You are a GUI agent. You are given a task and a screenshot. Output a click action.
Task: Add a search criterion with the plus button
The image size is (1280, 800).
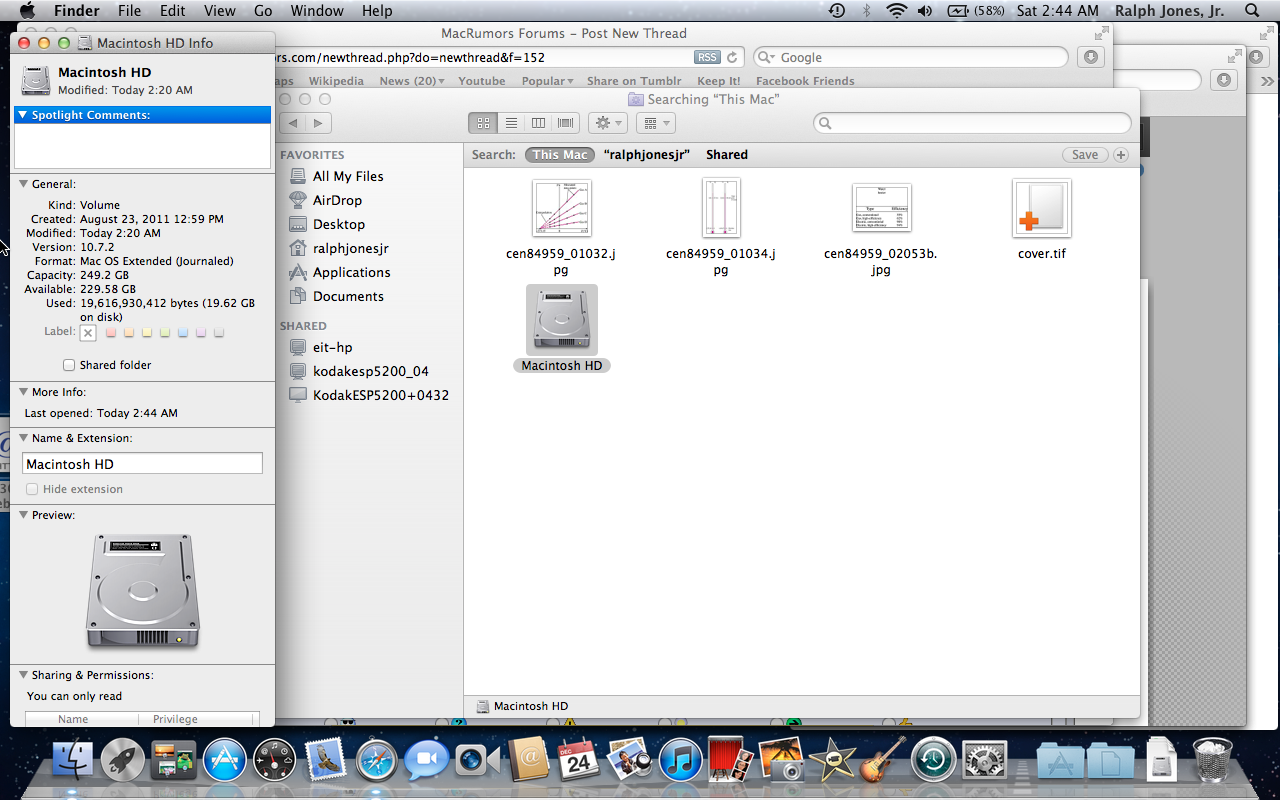[1121, 155]
